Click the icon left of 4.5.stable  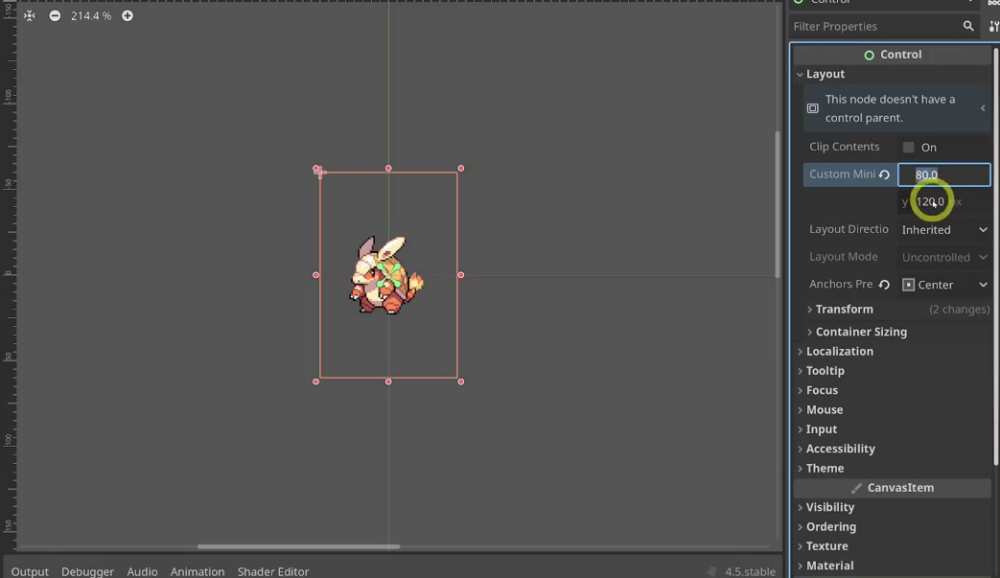click(x=711, y=572)
